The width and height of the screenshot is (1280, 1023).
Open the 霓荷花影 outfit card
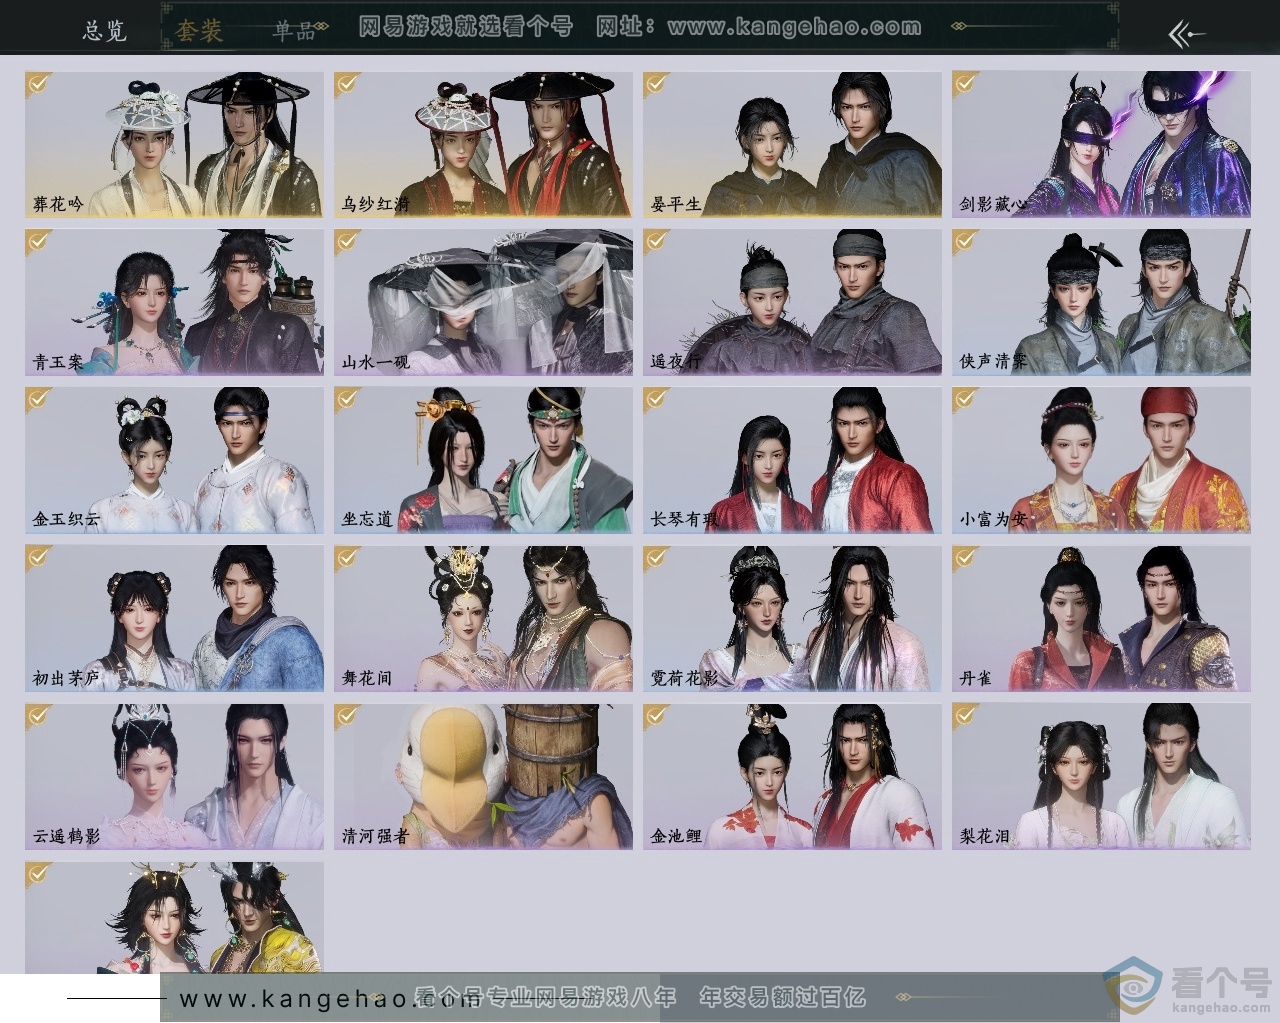tap(792, 619)
